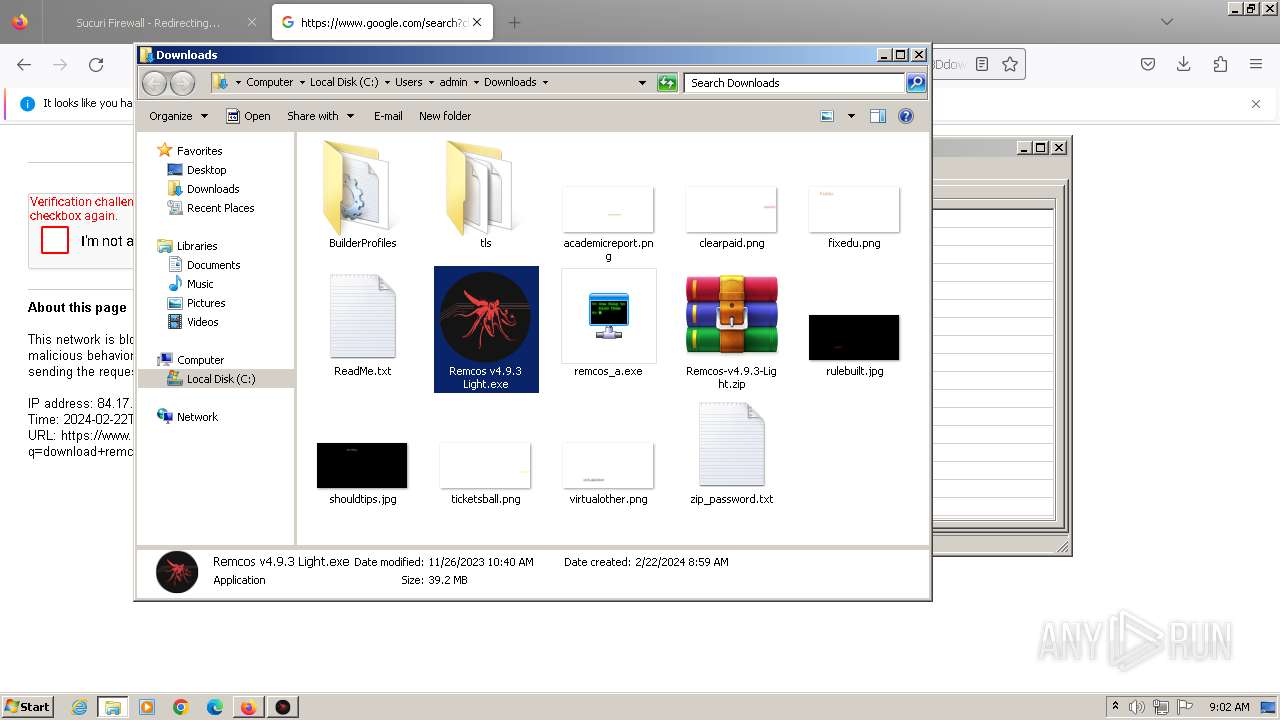Select remcos_a.exe file icon
The height and width of the screenshot is (720, 1280).
[x=608, y=316]
